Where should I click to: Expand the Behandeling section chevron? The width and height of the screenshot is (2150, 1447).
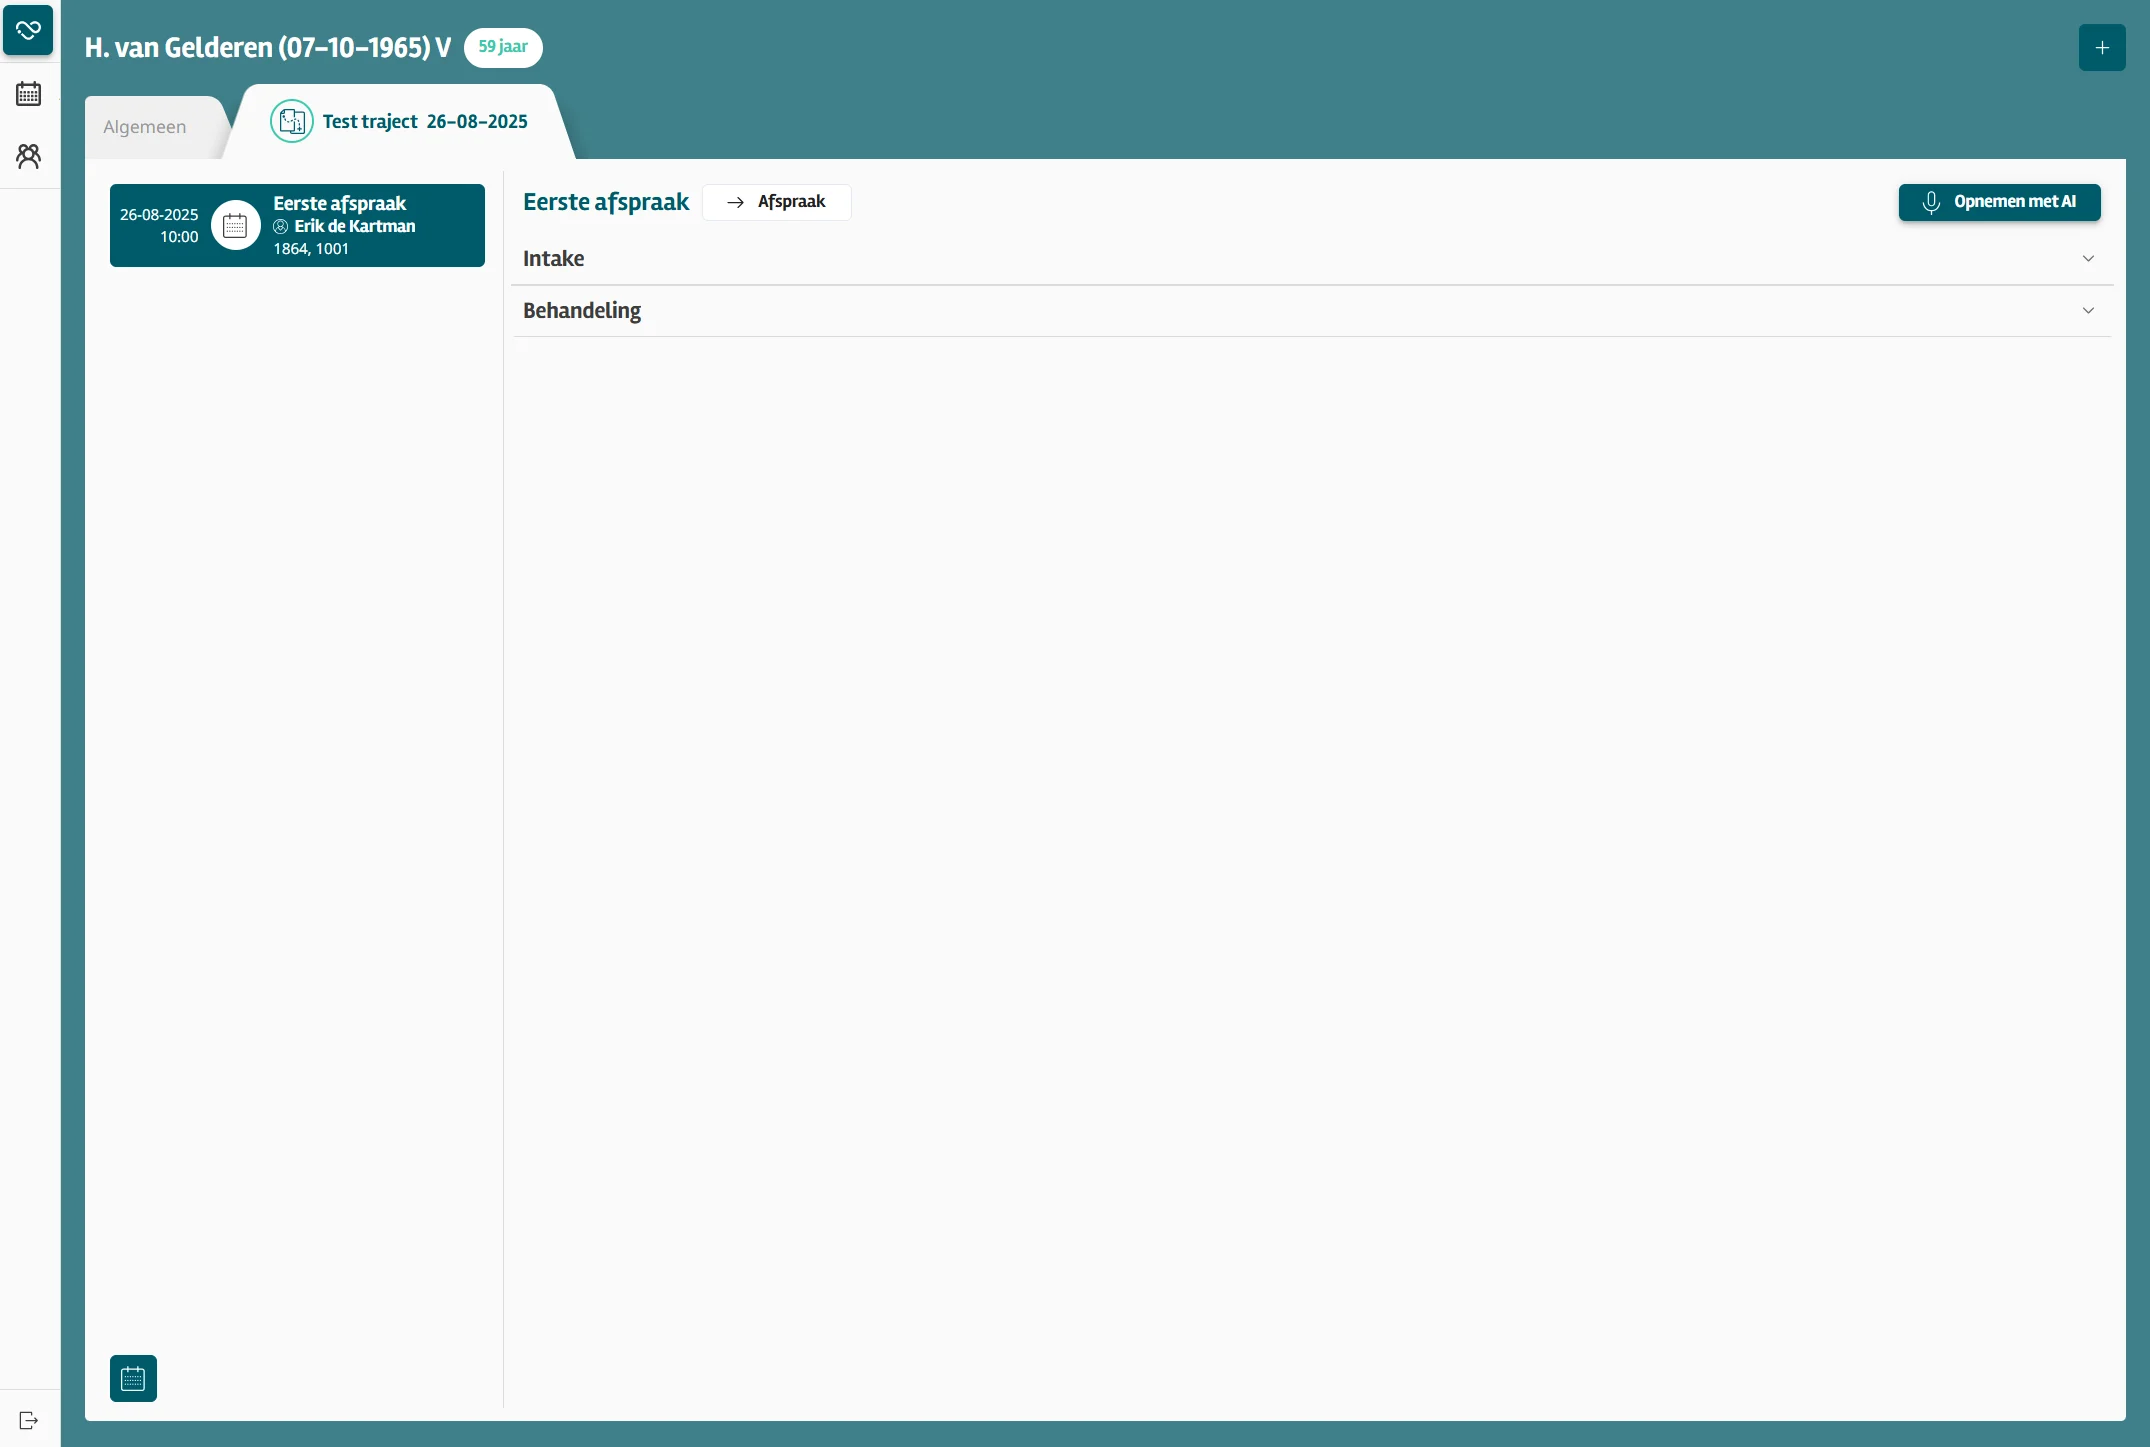pos(2088,311)
